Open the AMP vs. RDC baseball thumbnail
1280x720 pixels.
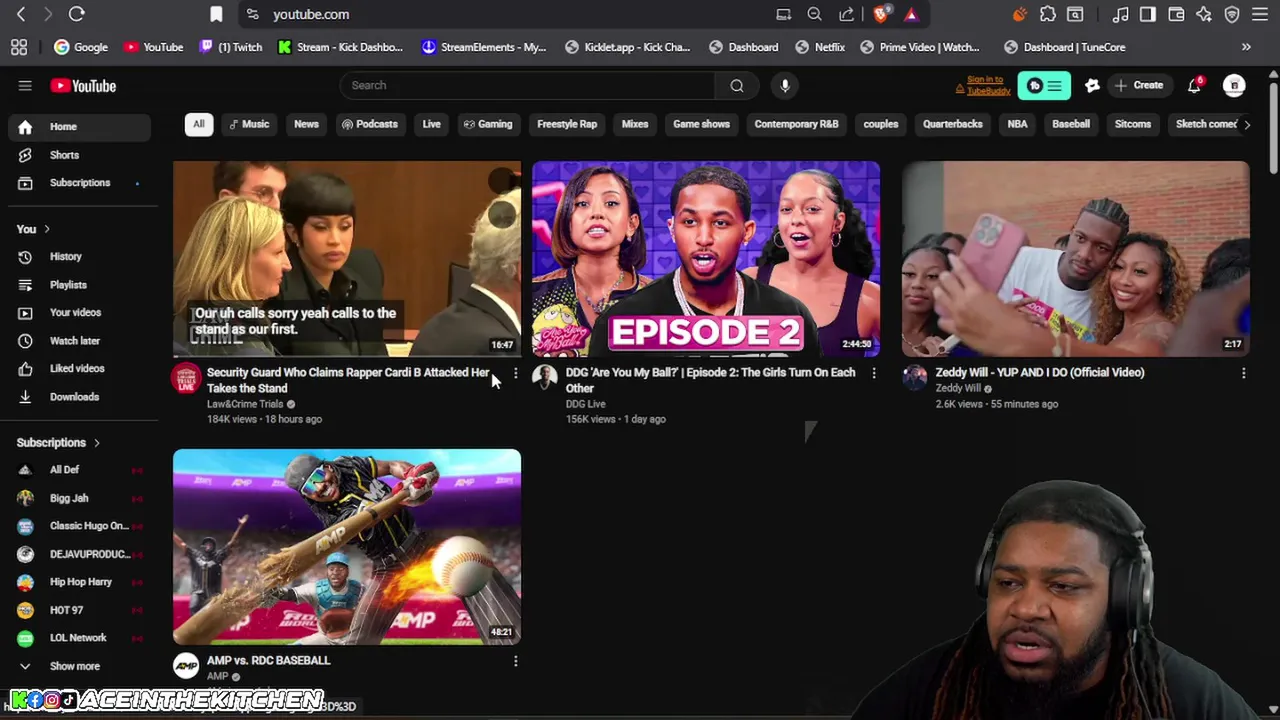coord(347,547)
